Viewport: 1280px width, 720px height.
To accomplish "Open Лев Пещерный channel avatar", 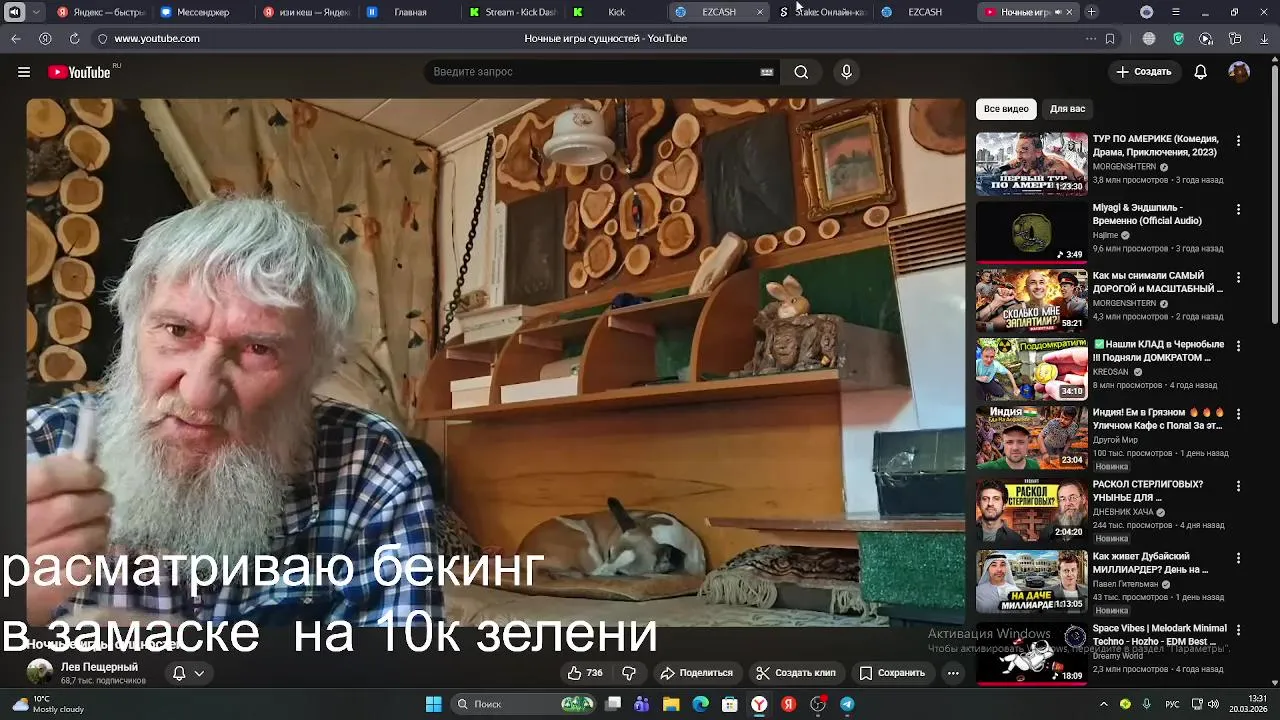I will click(x=40, y=672).
